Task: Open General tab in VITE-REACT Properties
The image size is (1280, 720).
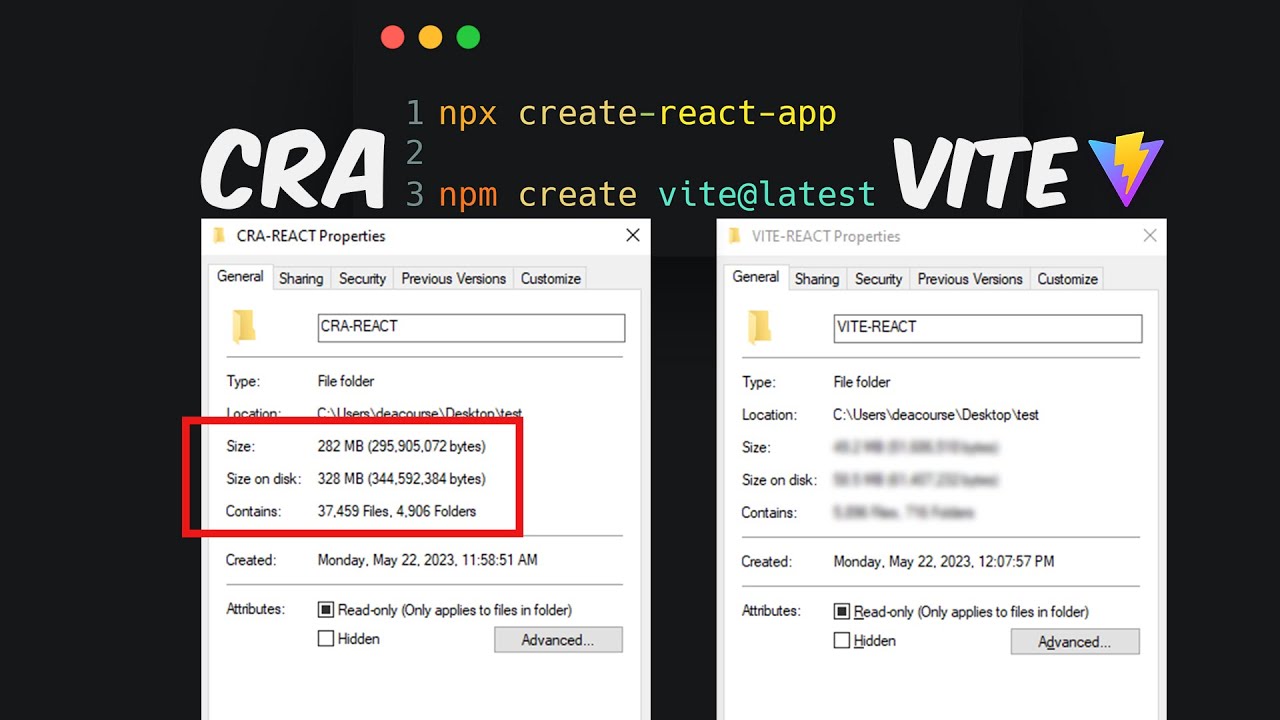Action: pyautogui.click(x=756, y=277)
